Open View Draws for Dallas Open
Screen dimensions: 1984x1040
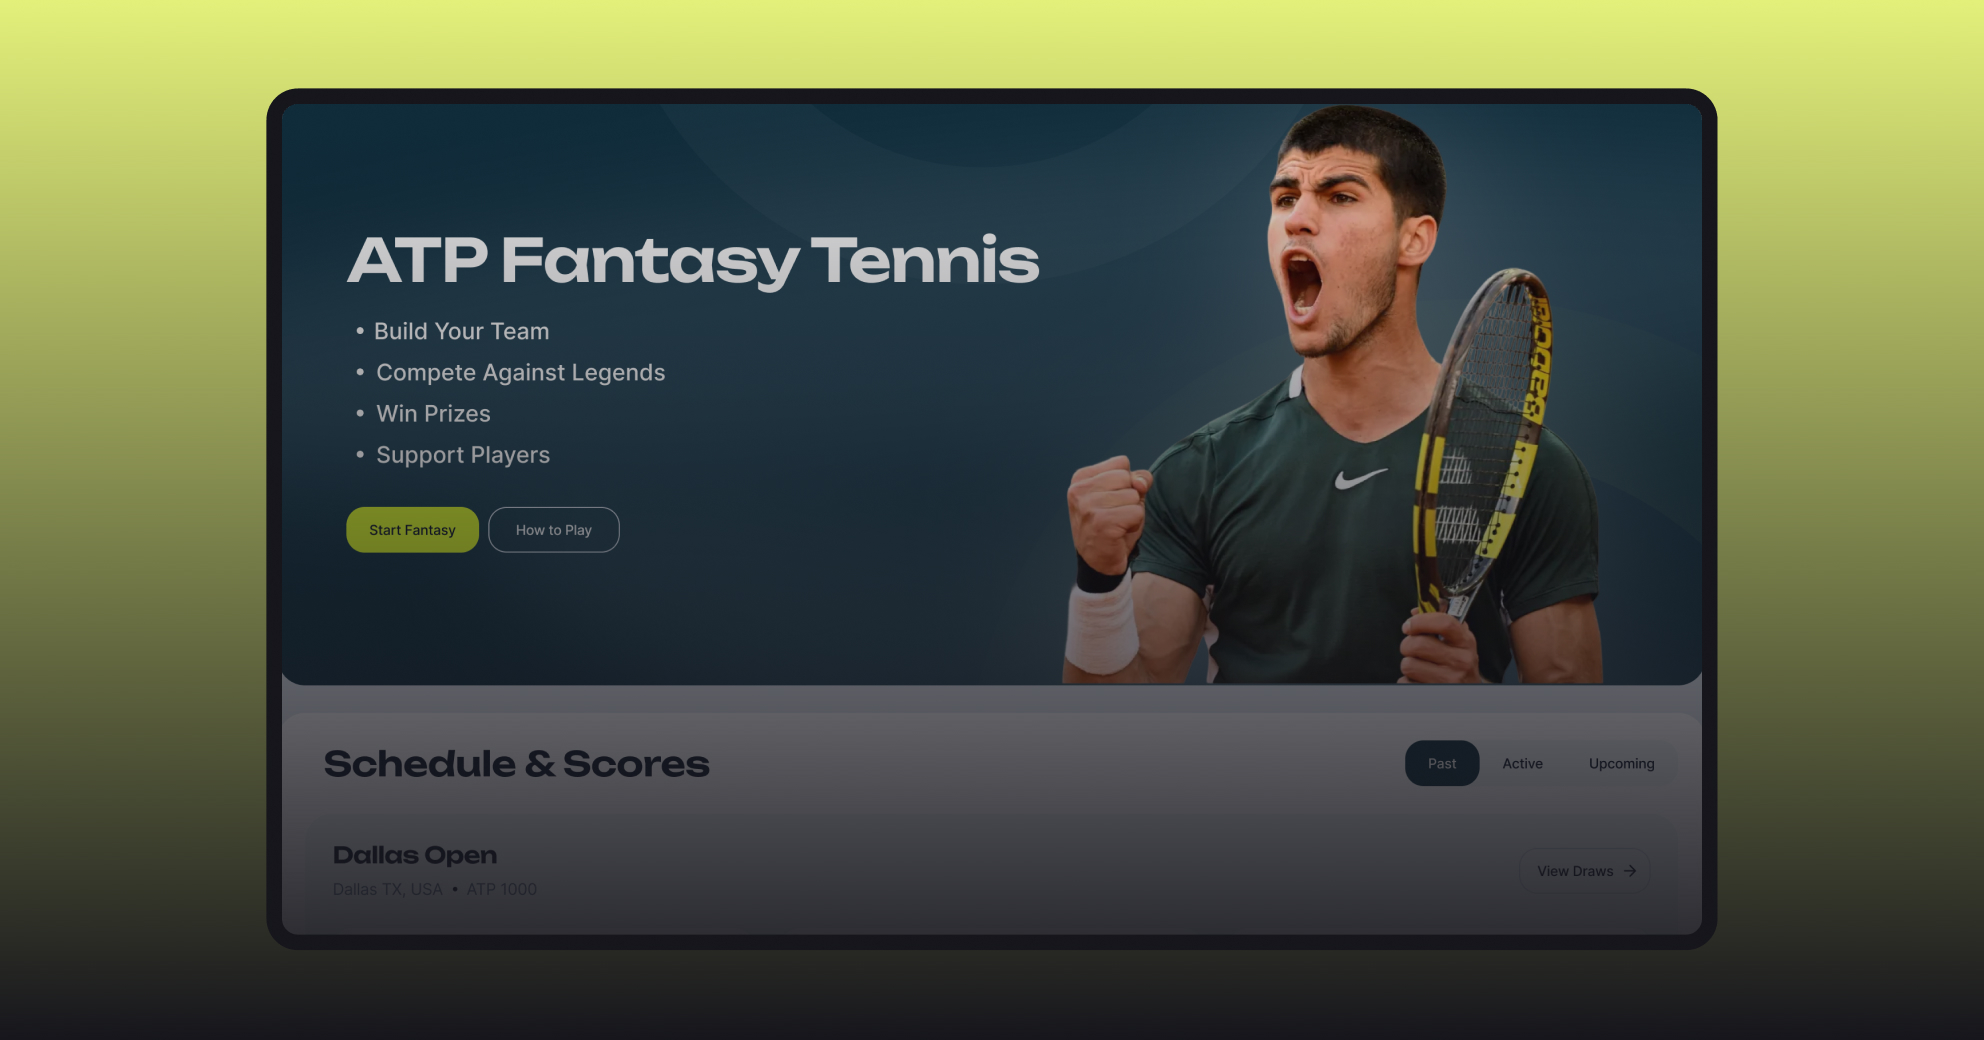(x=1585, y=871)
